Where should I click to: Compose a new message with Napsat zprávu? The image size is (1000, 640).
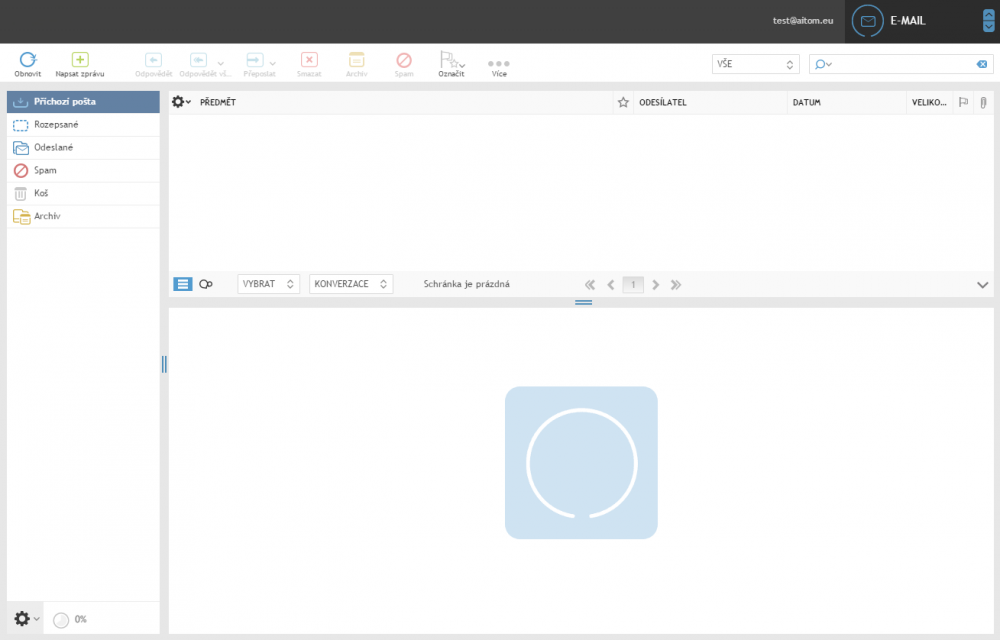(80, 60)
